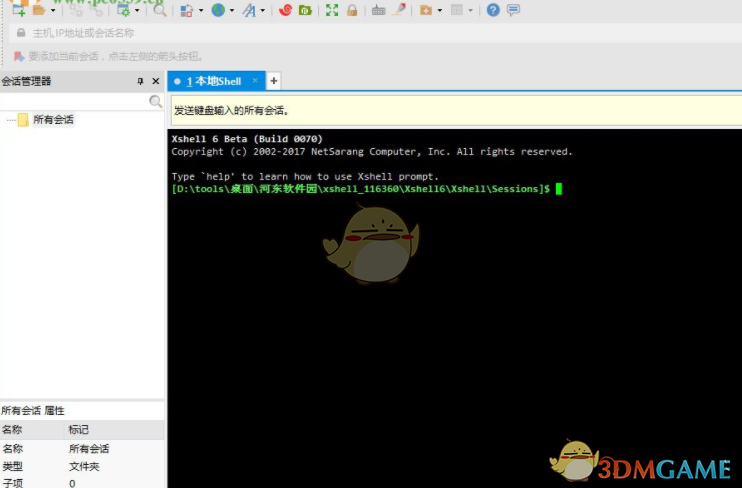This screenshot has width=742, height=488.
Task: Click the magnifier search icon in toolbar
Action: [159, 10]
